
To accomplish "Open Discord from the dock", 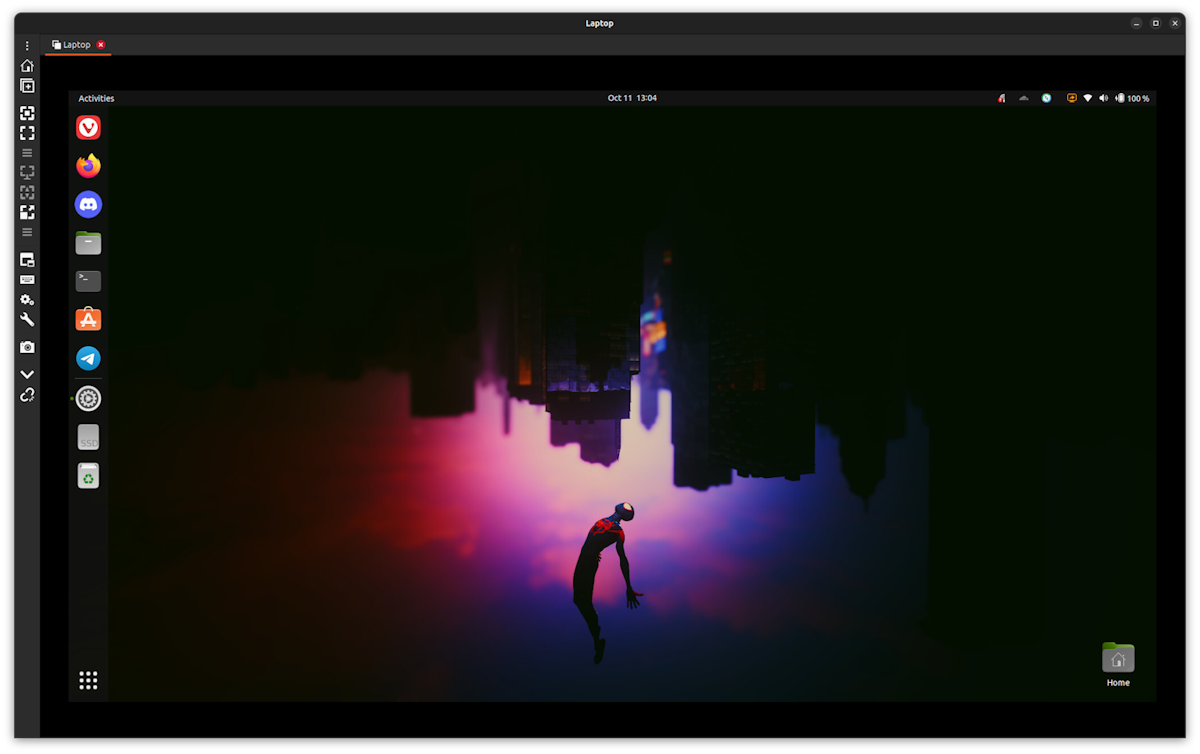I will [x=88, y=204].
